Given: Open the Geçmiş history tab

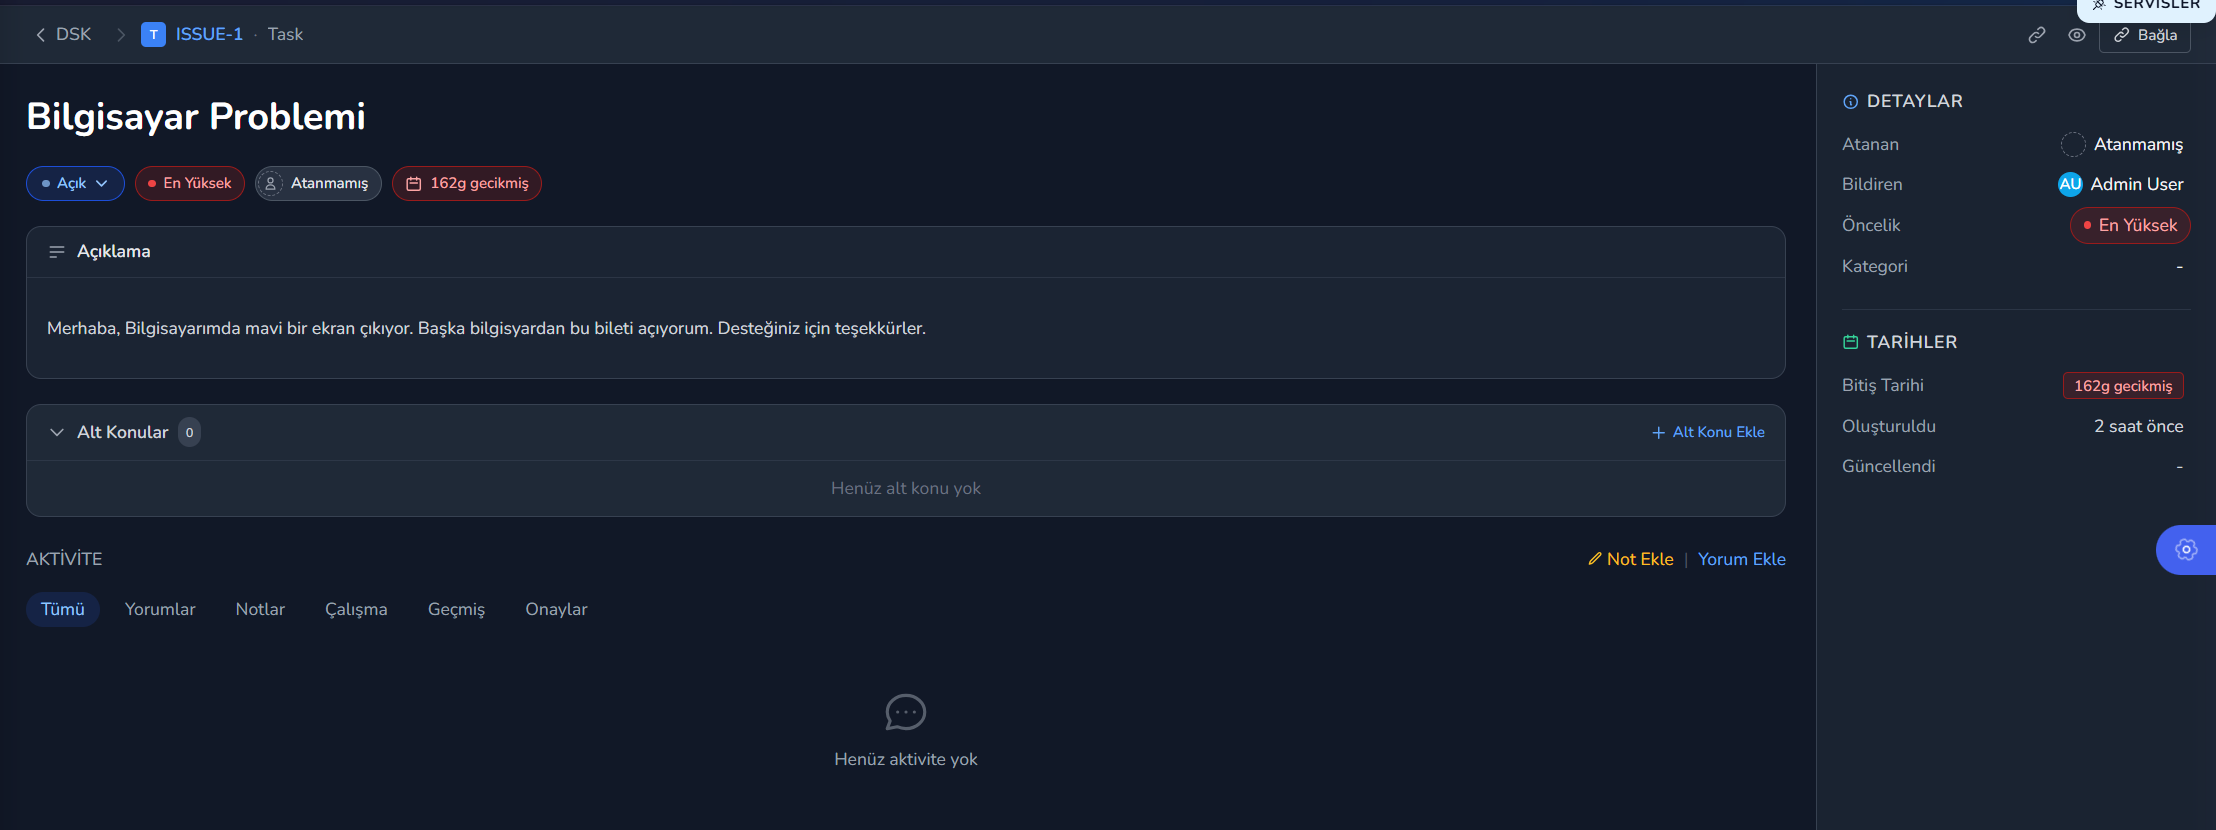Looking at the screenshot, I should pos(456,609).
